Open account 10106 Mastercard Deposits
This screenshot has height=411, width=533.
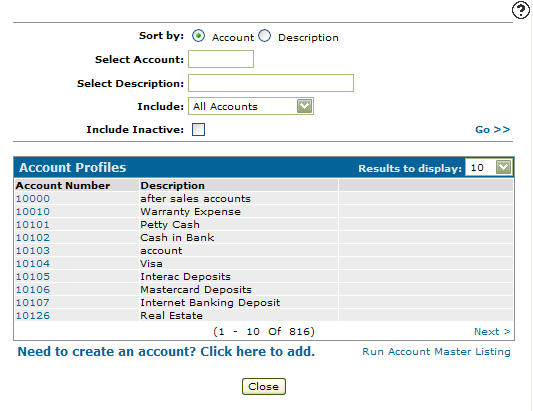tap(33, 289)
